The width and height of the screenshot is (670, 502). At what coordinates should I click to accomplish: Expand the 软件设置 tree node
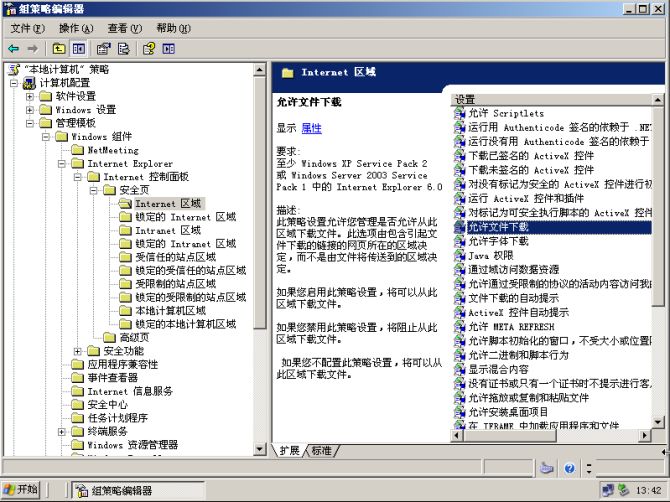point(30,97)
